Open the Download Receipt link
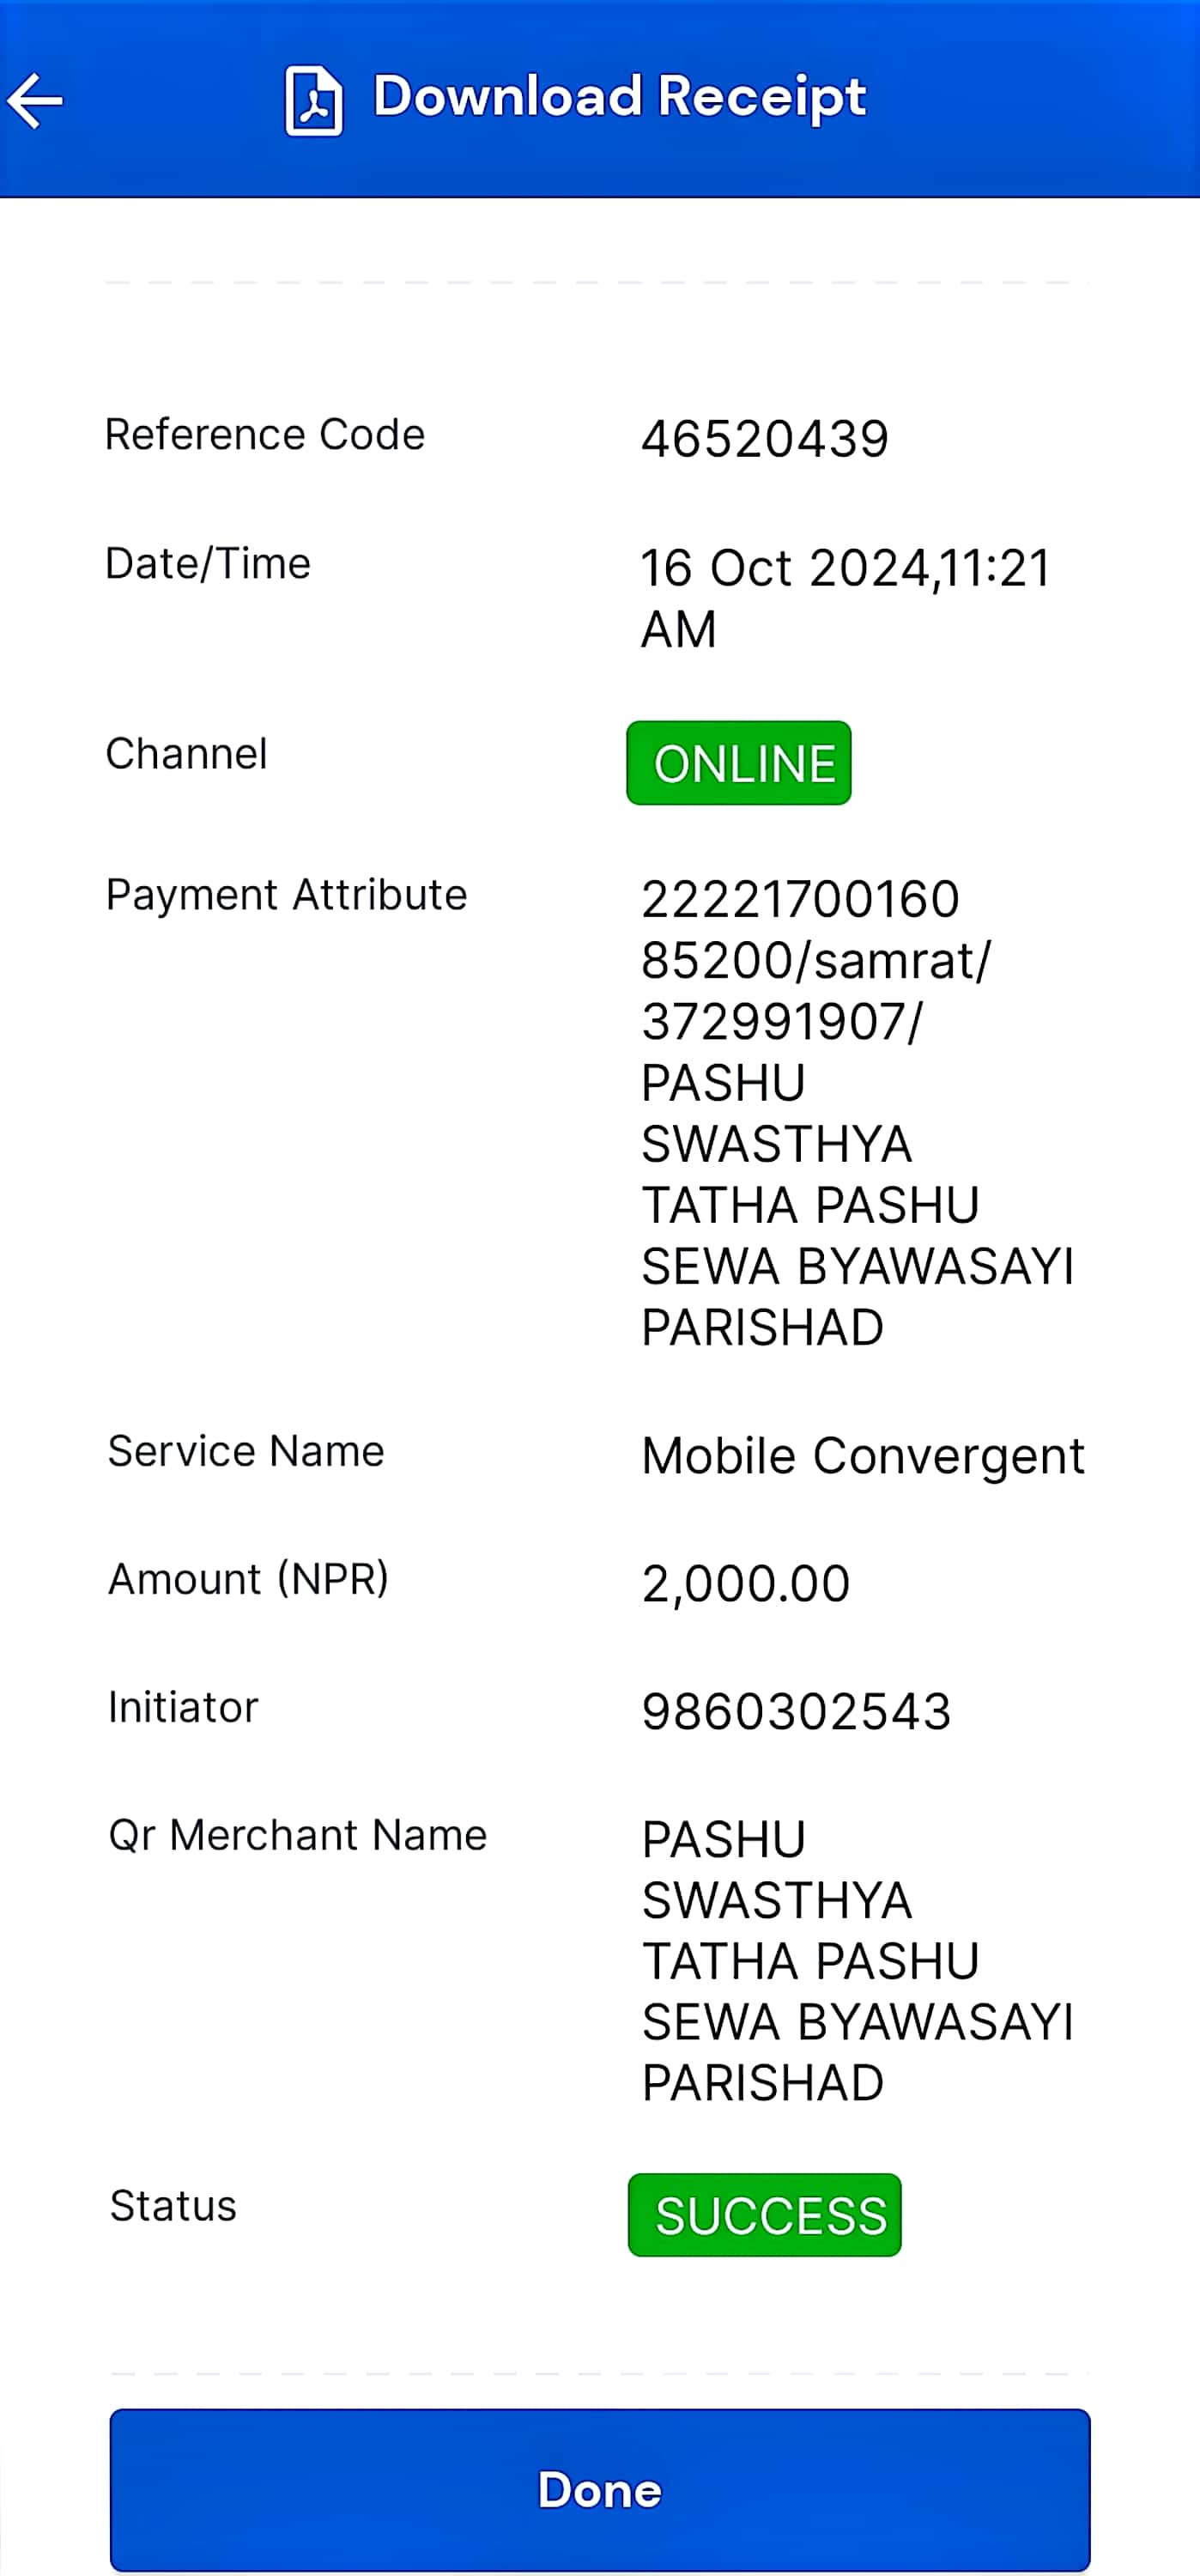 pos(619,97)
